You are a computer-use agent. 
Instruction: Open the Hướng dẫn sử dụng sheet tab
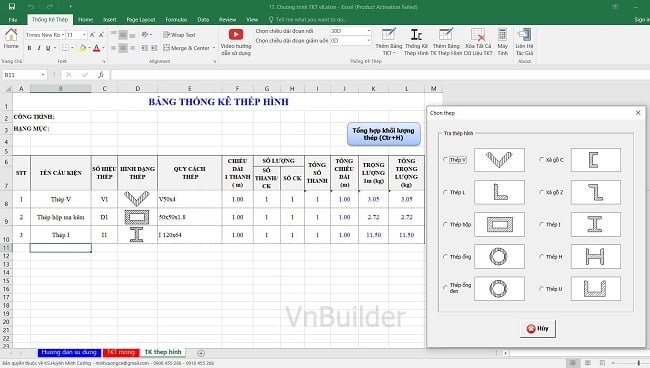pos(69,352)
